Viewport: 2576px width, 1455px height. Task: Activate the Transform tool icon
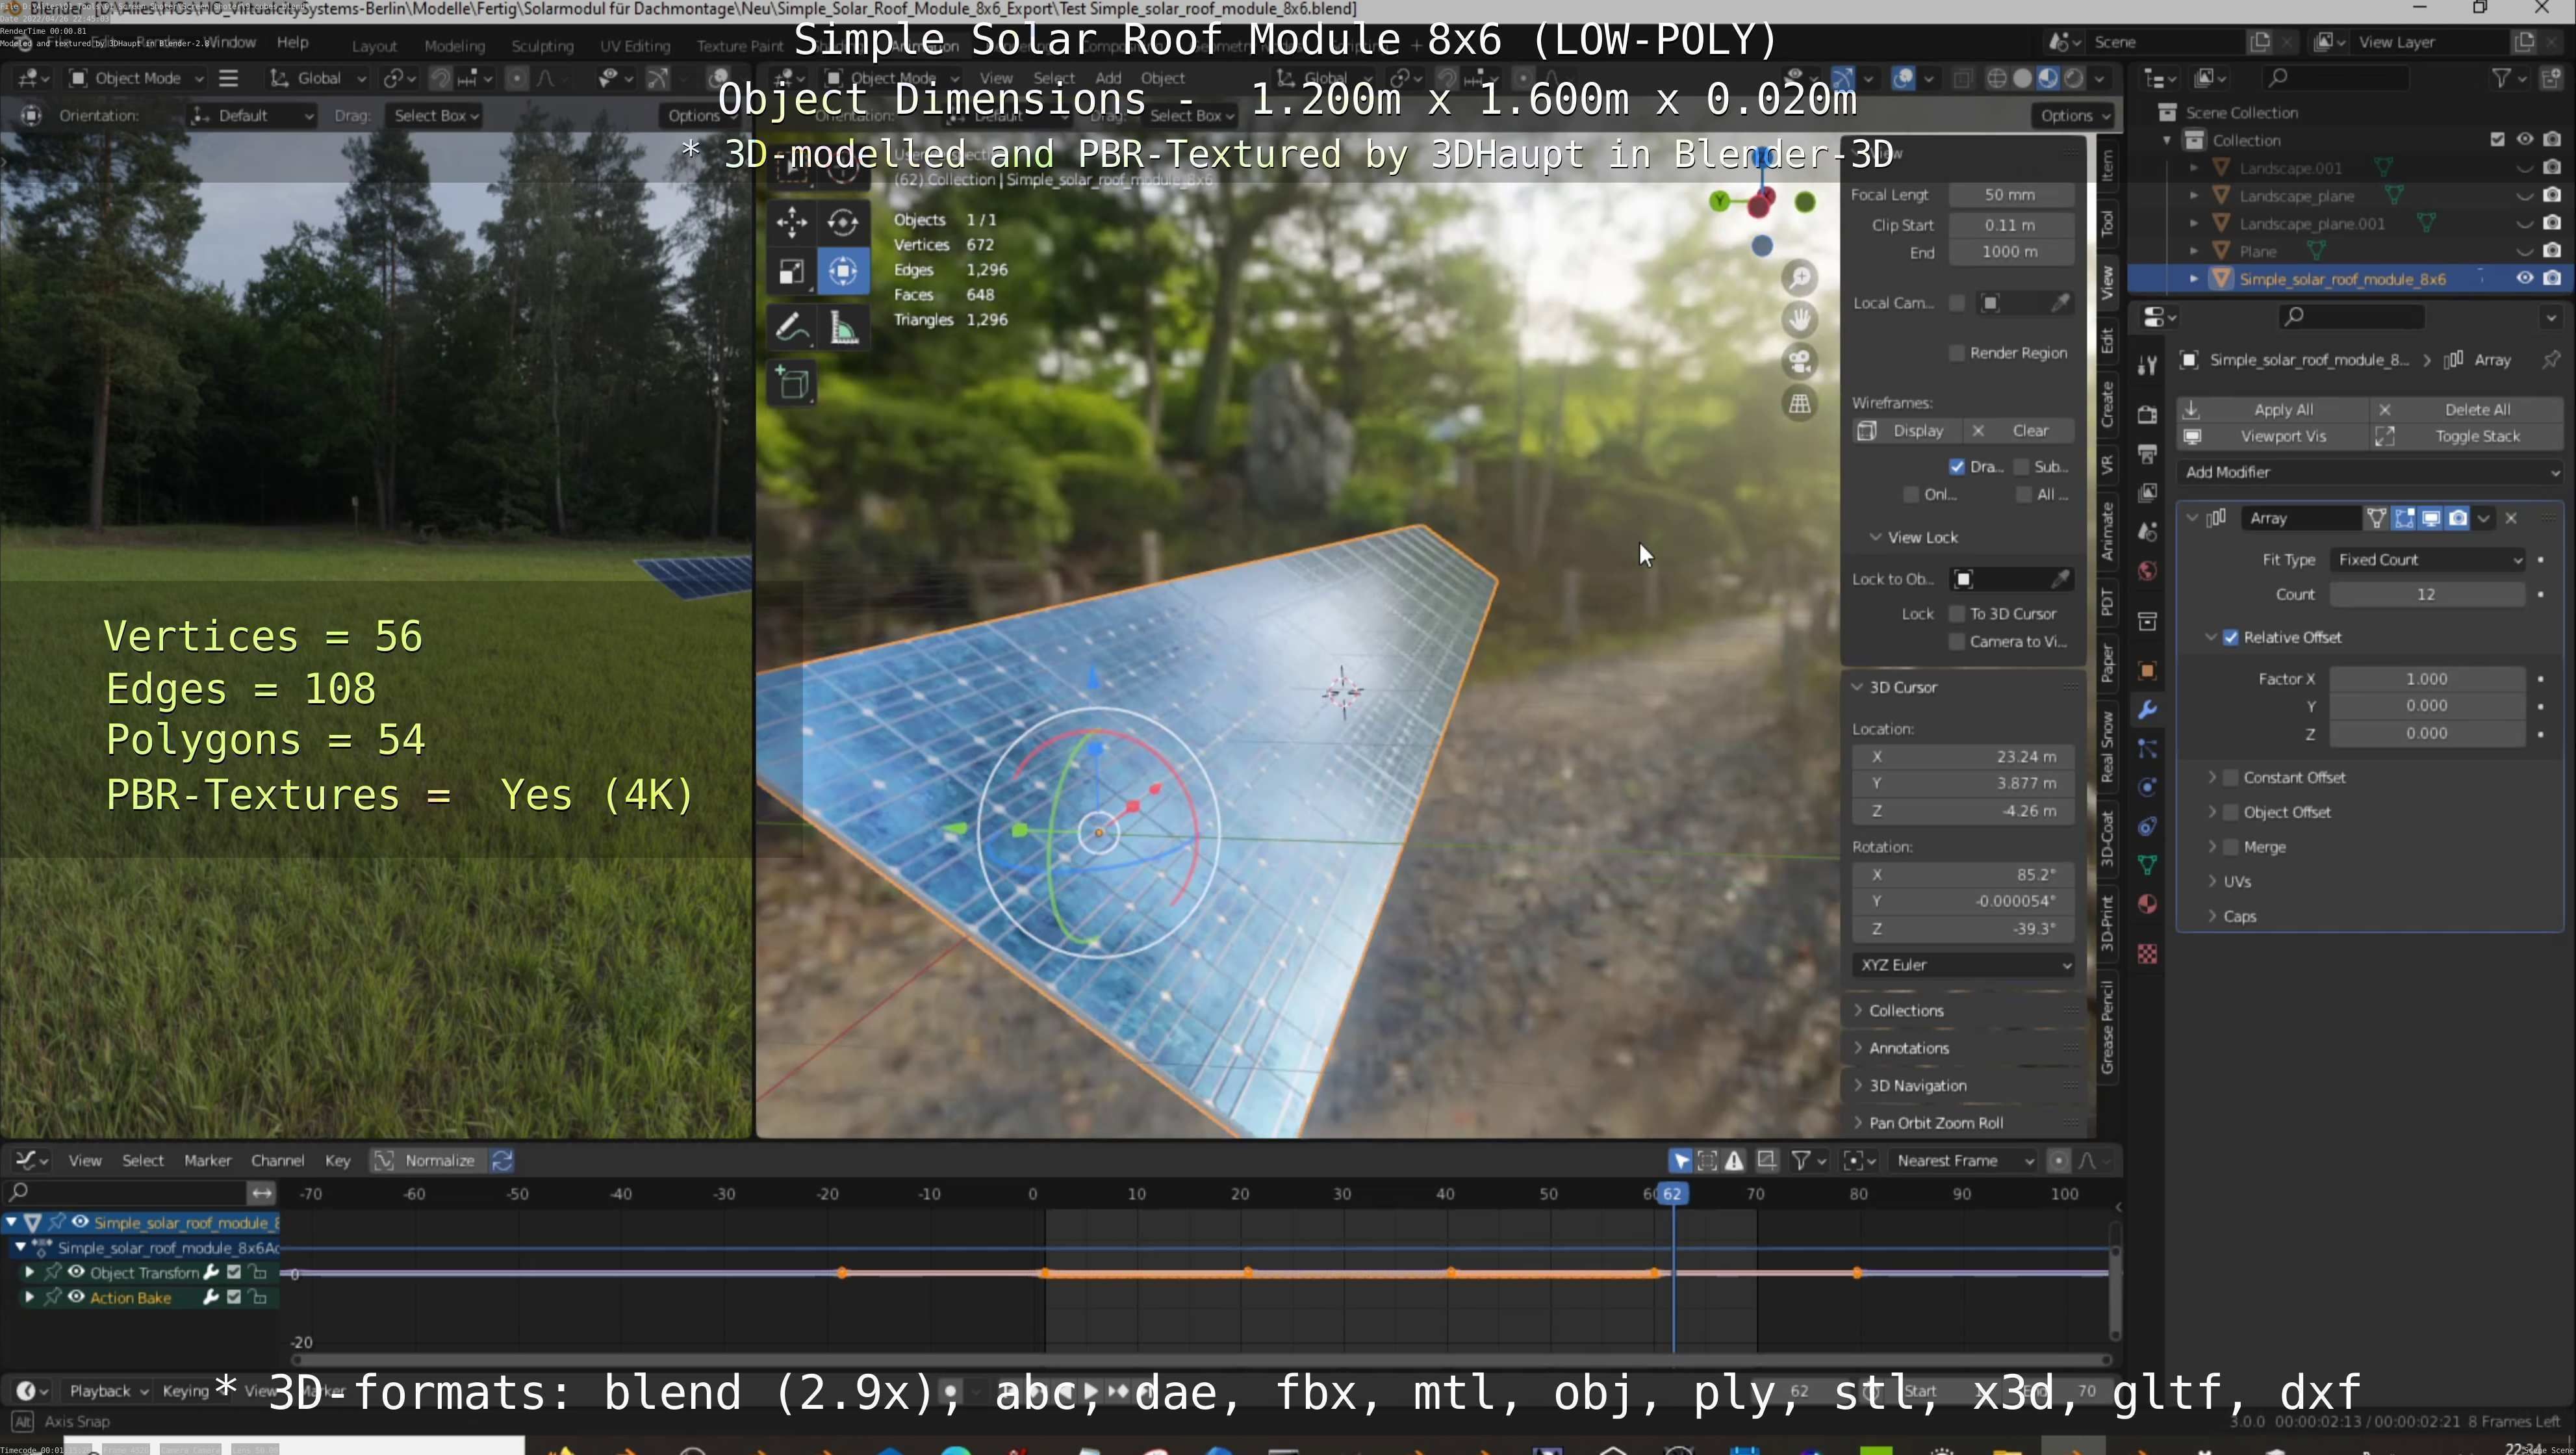pyautogui.click(x=843, y=272)
